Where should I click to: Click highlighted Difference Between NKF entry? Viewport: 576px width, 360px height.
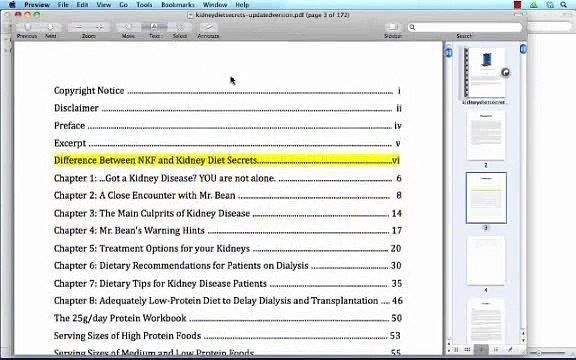[x=227, y=161]
